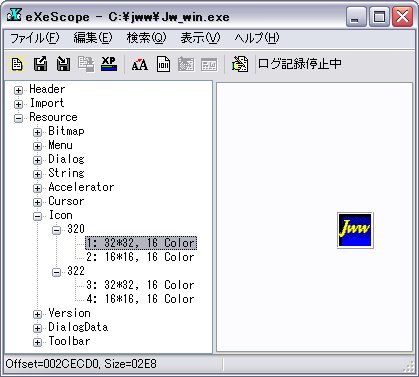Collapse the Resource tree node

[18, 118]
